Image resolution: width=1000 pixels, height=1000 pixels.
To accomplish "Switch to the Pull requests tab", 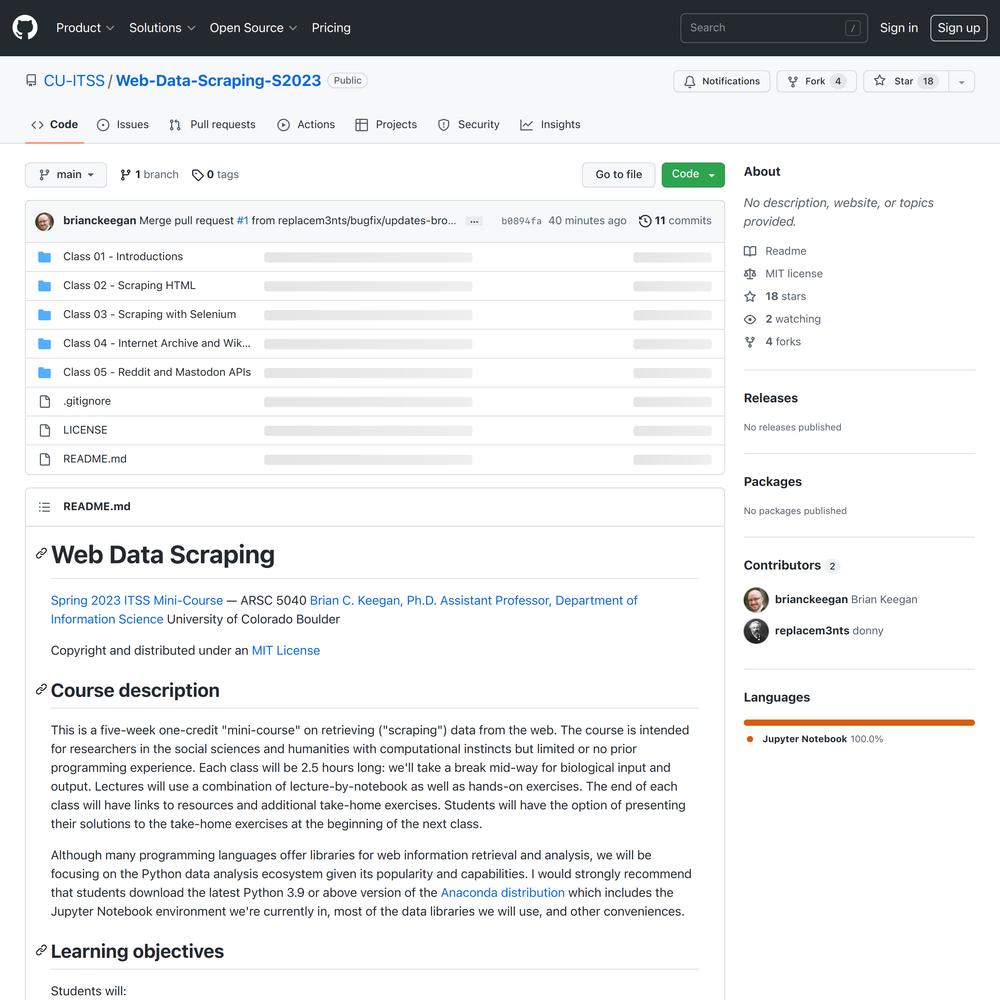I will [x=212, y=125].
